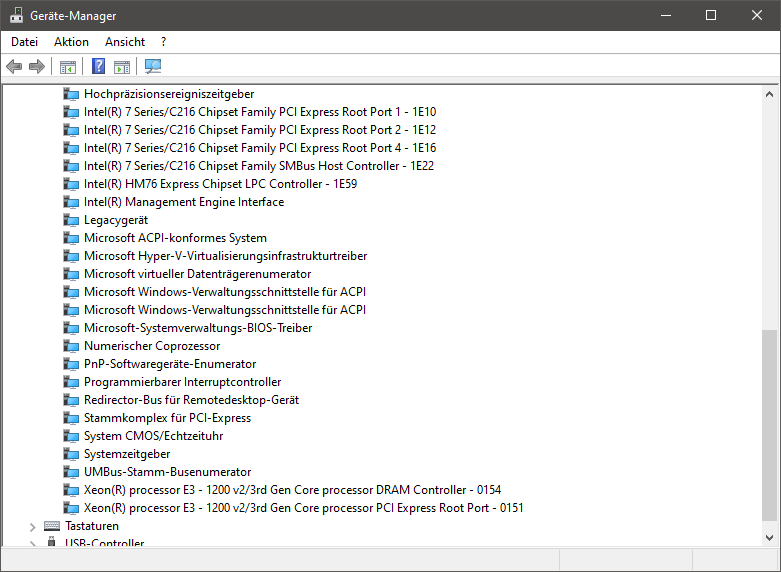The image size is (781, 572).
Task: Click icon next to PnP-Softwaregeräte-Enumerator
Action: [71, 364]
